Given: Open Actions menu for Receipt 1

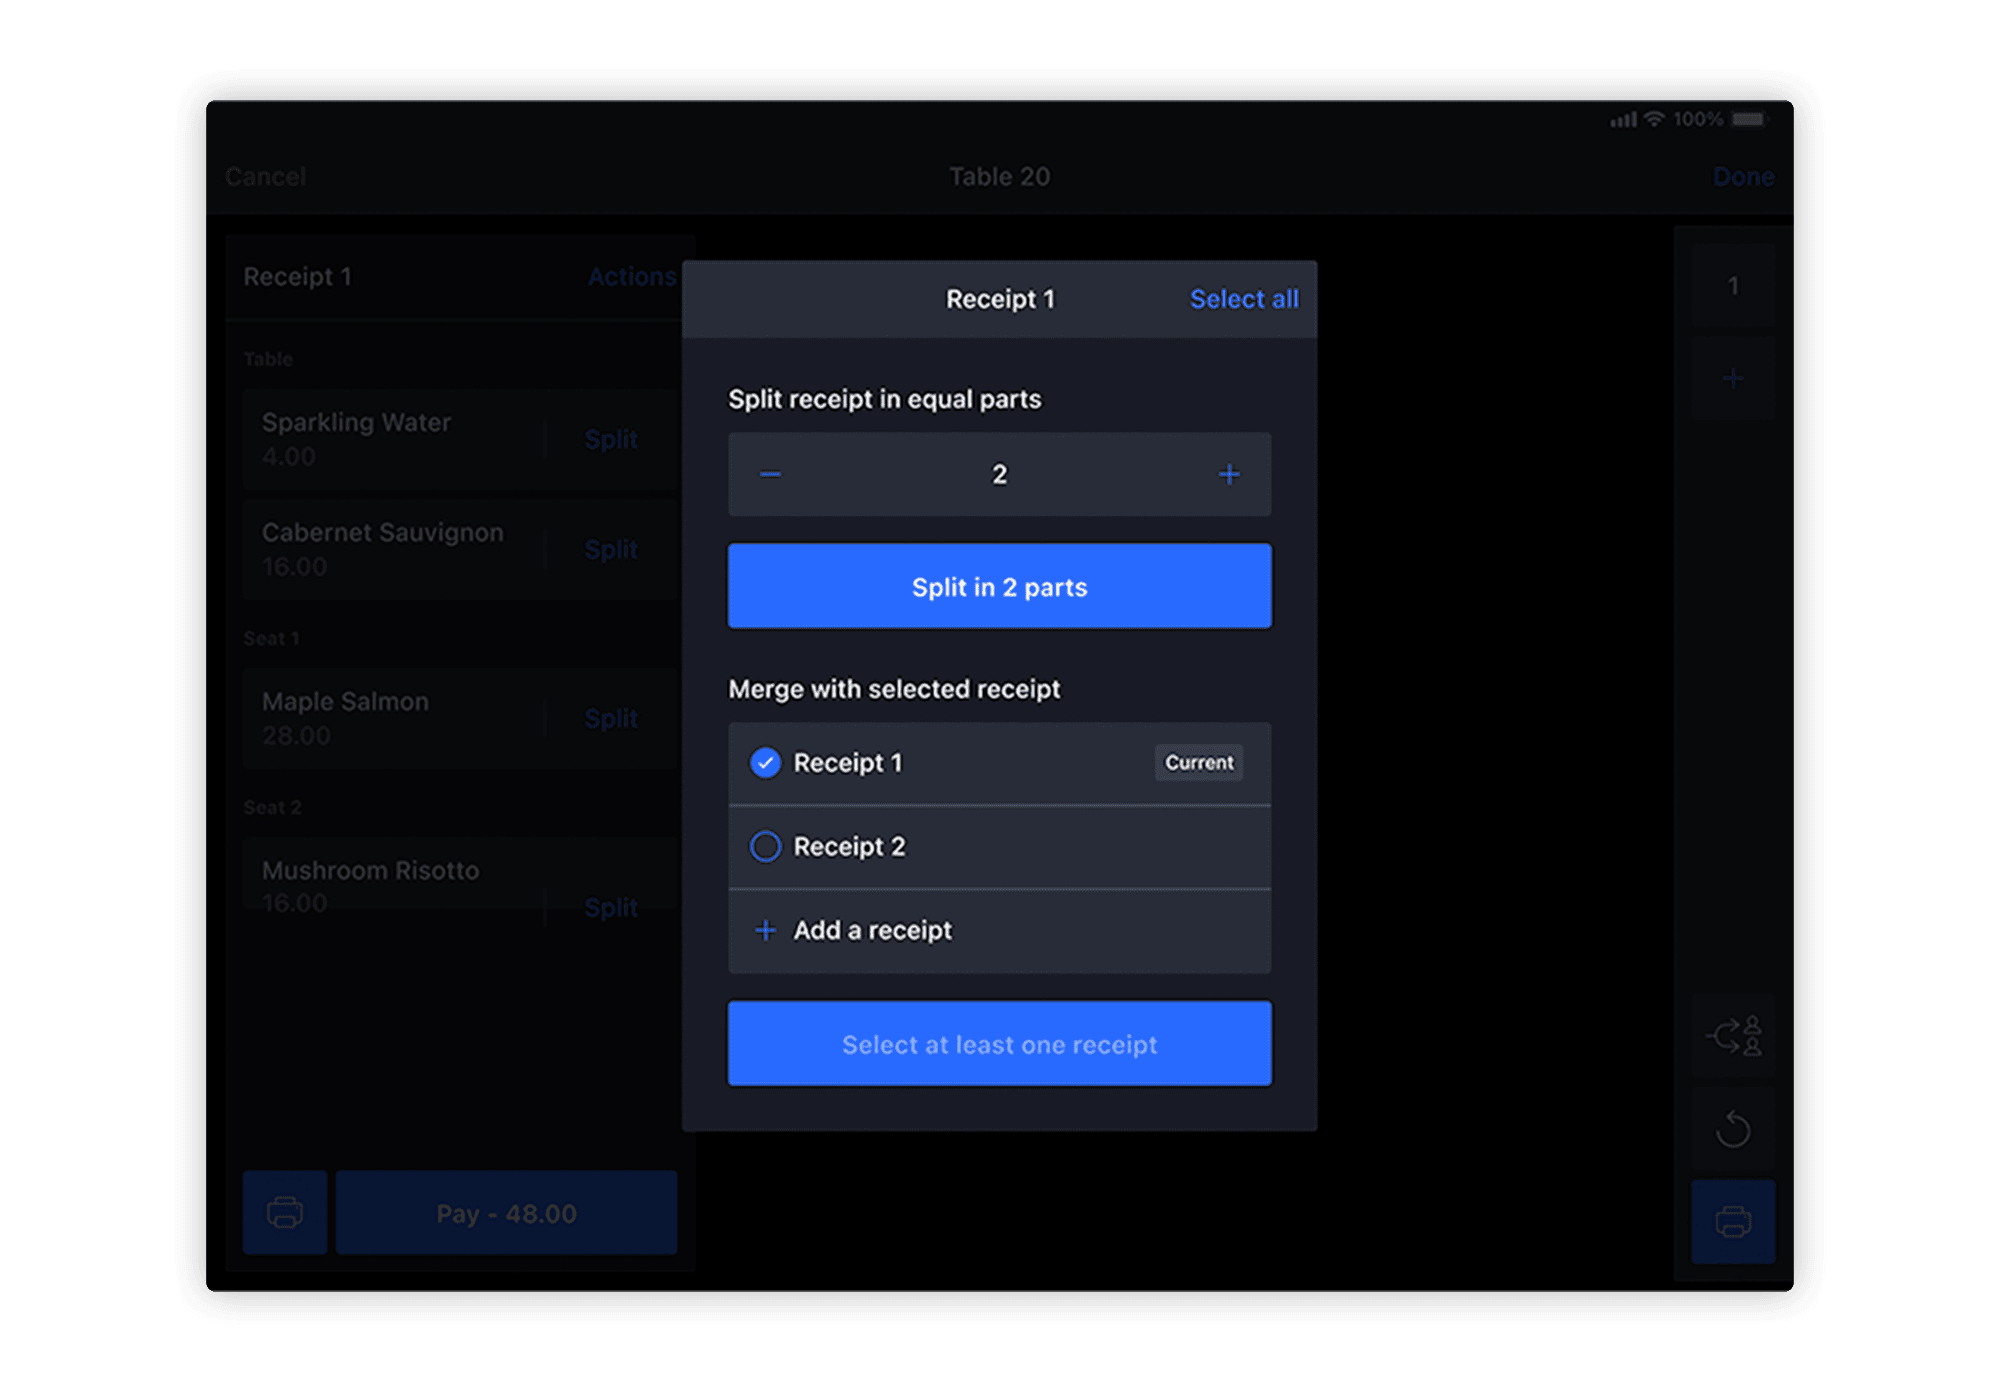Looking at the screenshot, I should 632,277.
